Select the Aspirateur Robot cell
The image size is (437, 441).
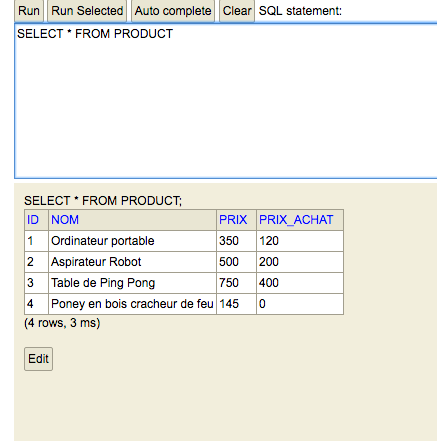132,262
